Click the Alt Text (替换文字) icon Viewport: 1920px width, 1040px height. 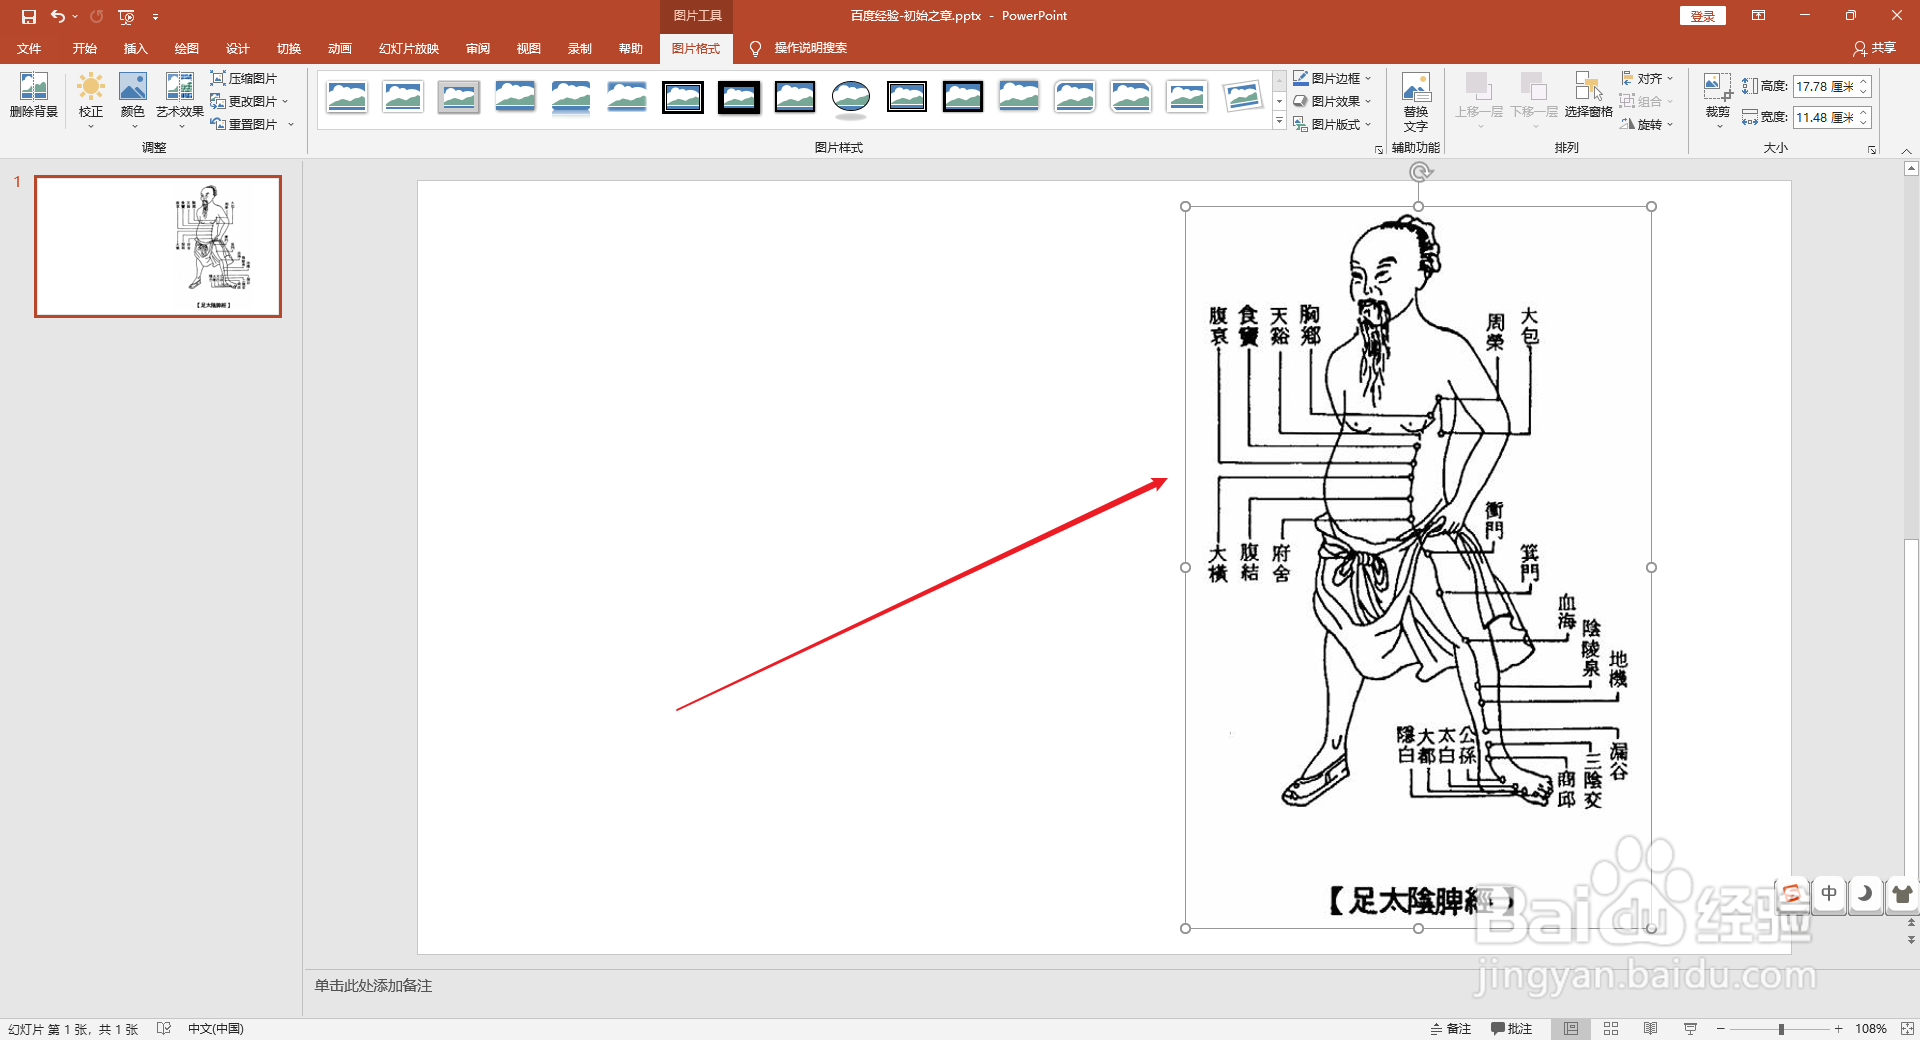pos(1416,101)
